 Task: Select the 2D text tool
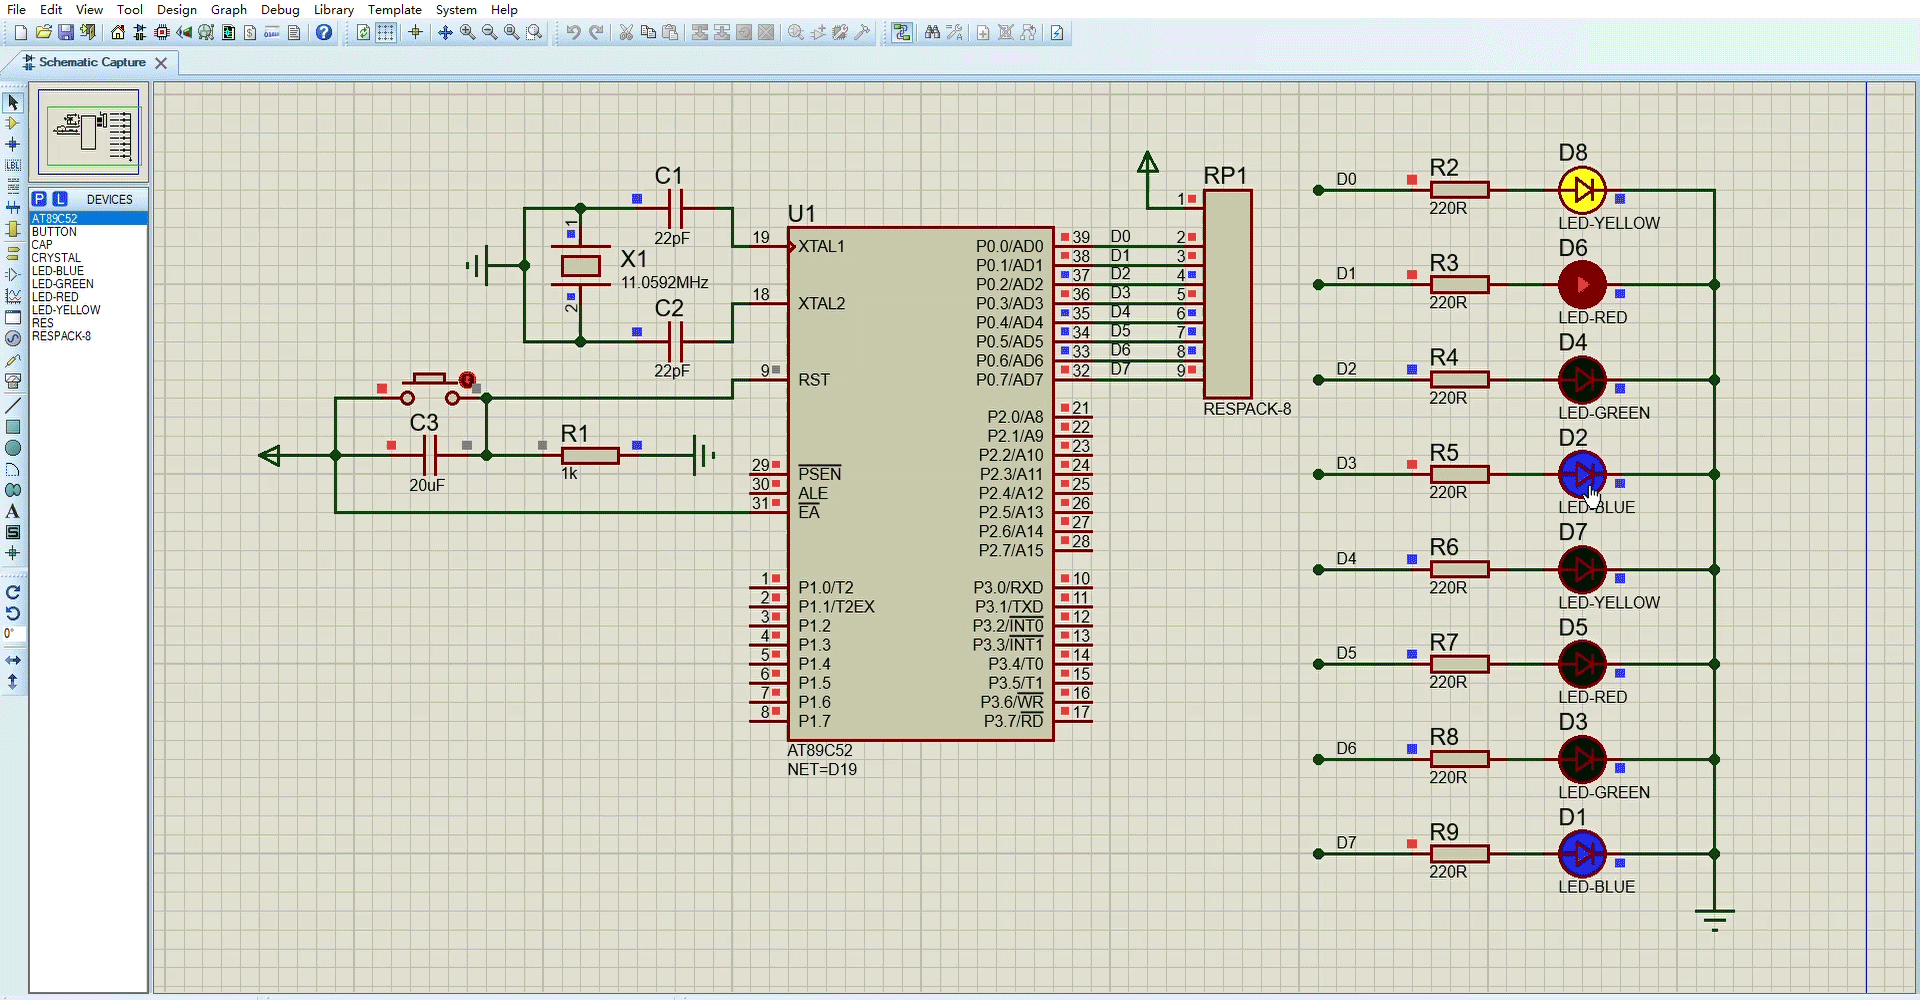point(13,511)
